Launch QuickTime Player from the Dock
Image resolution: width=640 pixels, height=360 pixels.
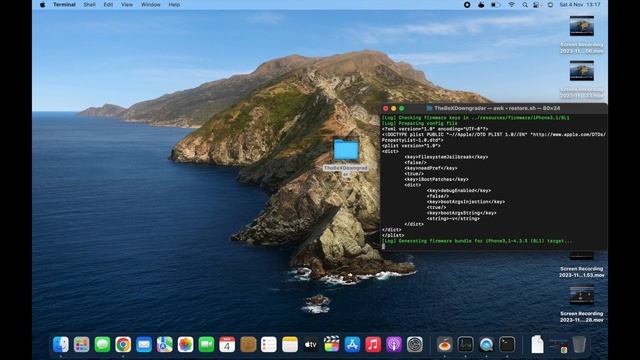point(486,344)
